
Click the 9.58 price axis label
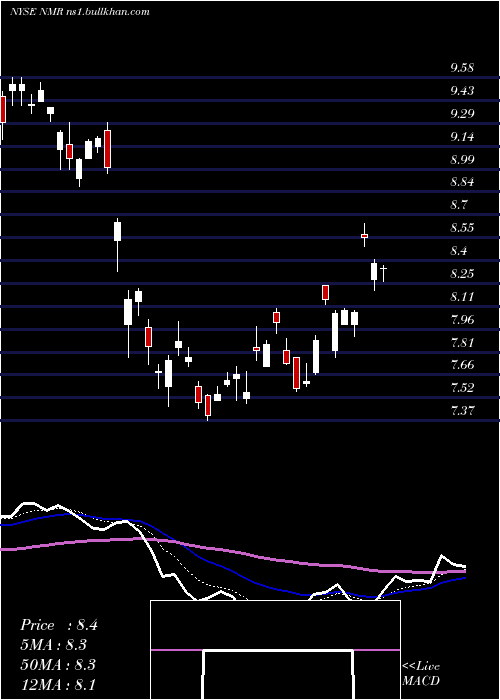462,68
